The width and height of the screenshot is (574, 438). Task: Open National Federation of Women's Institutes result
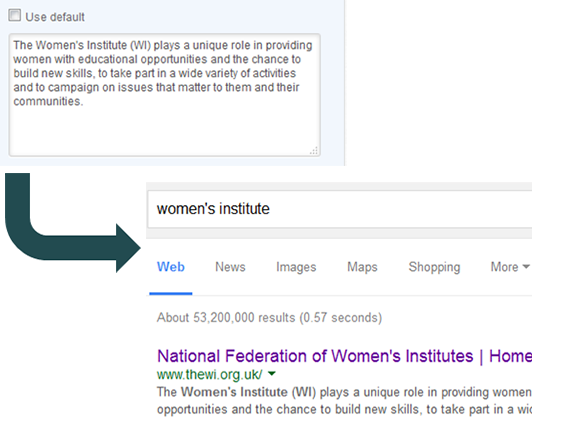pyautogui.click(x=344, y=356)
